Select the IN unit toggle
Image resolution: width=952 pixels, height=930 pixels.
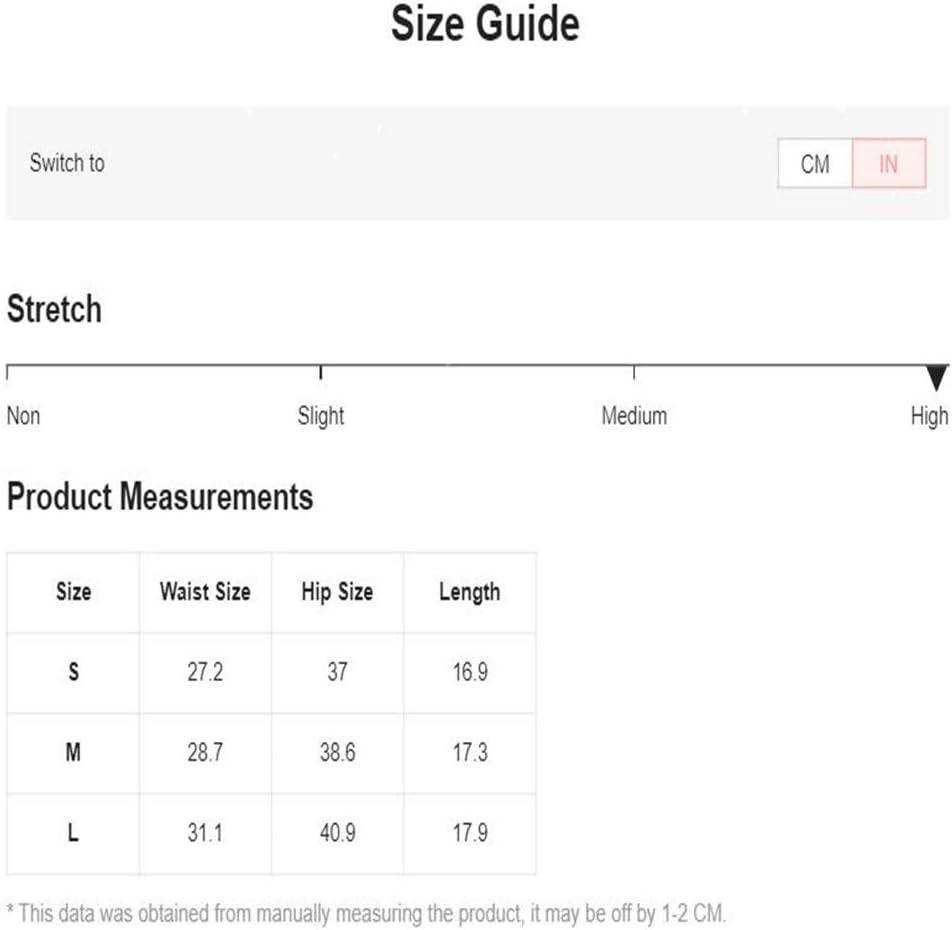[889, 163]
